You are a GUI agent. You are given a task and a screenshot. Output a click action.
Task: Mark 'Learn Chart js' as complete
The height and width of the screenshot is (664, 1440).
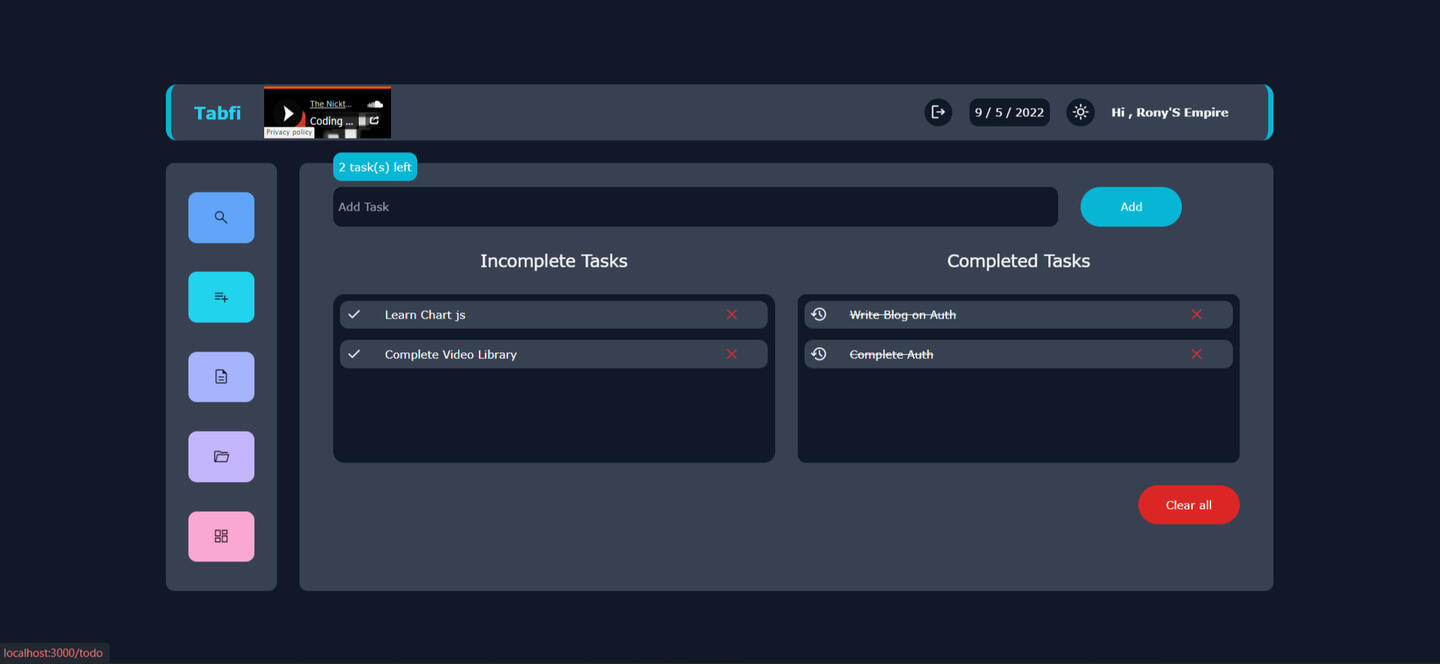(354, 315)
